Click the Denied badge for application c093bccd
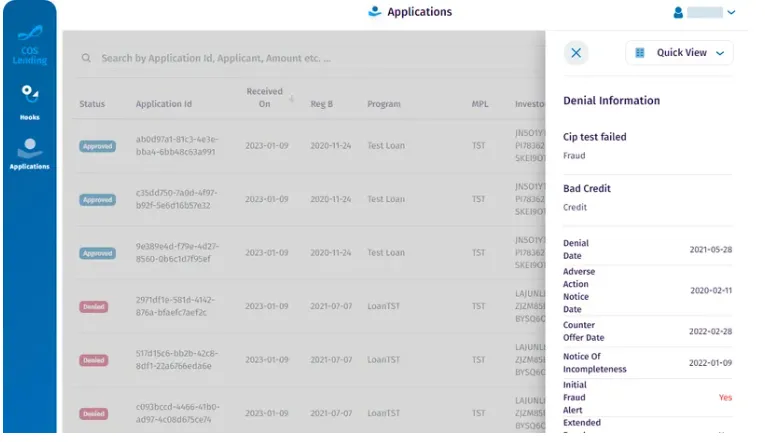Image resolution: width=765 pixels, height=442 pixels. (94, 414)
